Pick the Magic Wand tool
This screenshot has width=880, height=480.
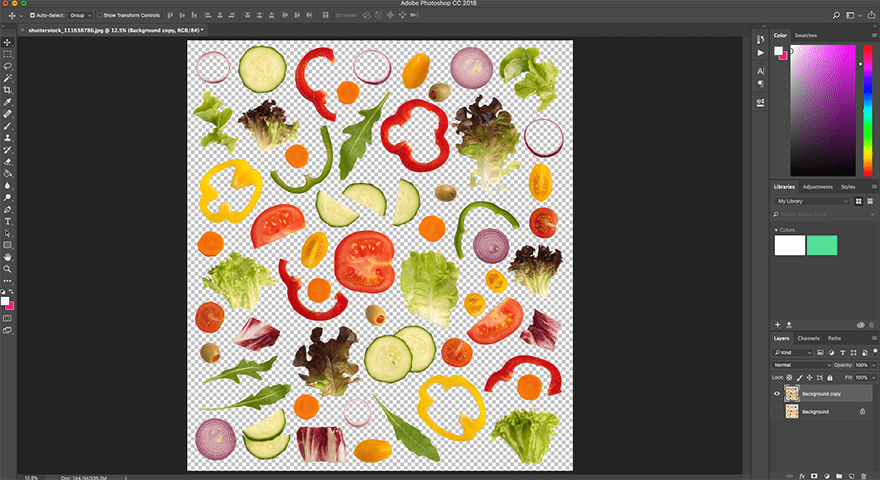(x=8, y=77)
